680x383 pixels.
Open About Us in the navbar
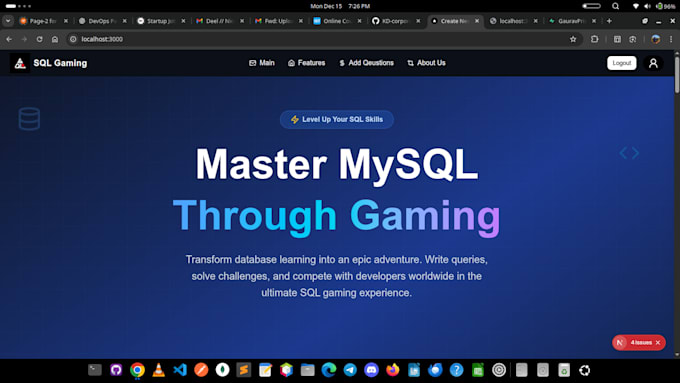click(x=427, y=63)
